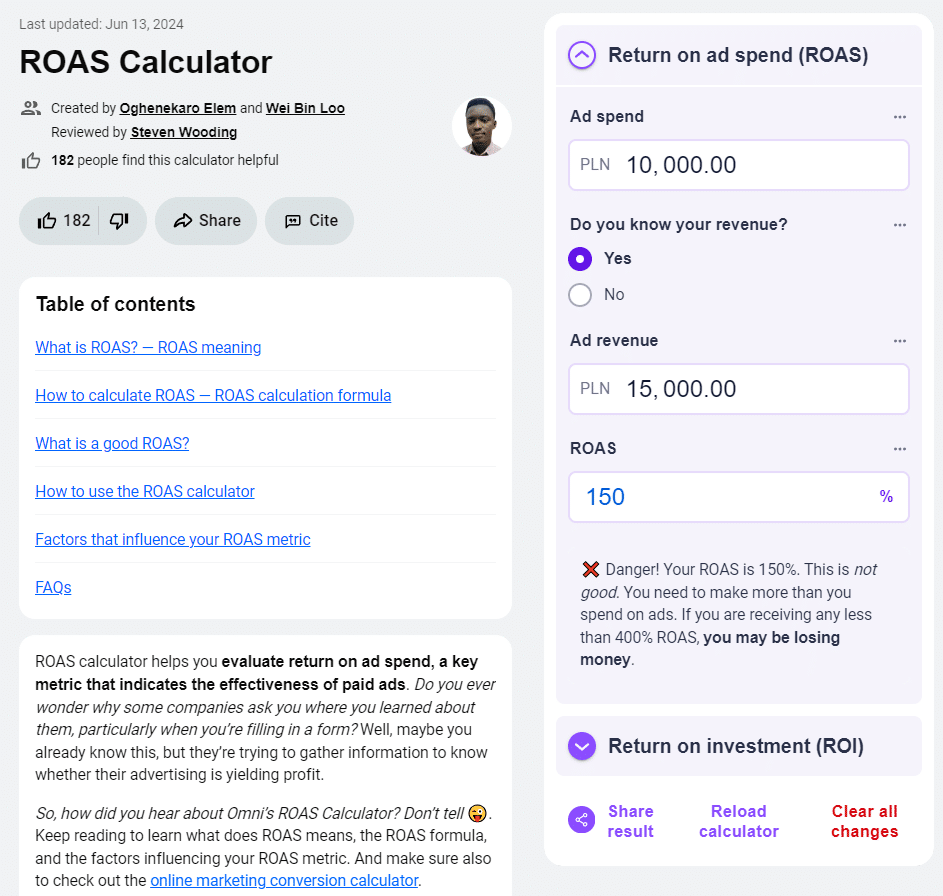The width and height of the screenshot is (943, 896).
Task: Jump to the FAQs section link
Action: click(x=53, y=587)
